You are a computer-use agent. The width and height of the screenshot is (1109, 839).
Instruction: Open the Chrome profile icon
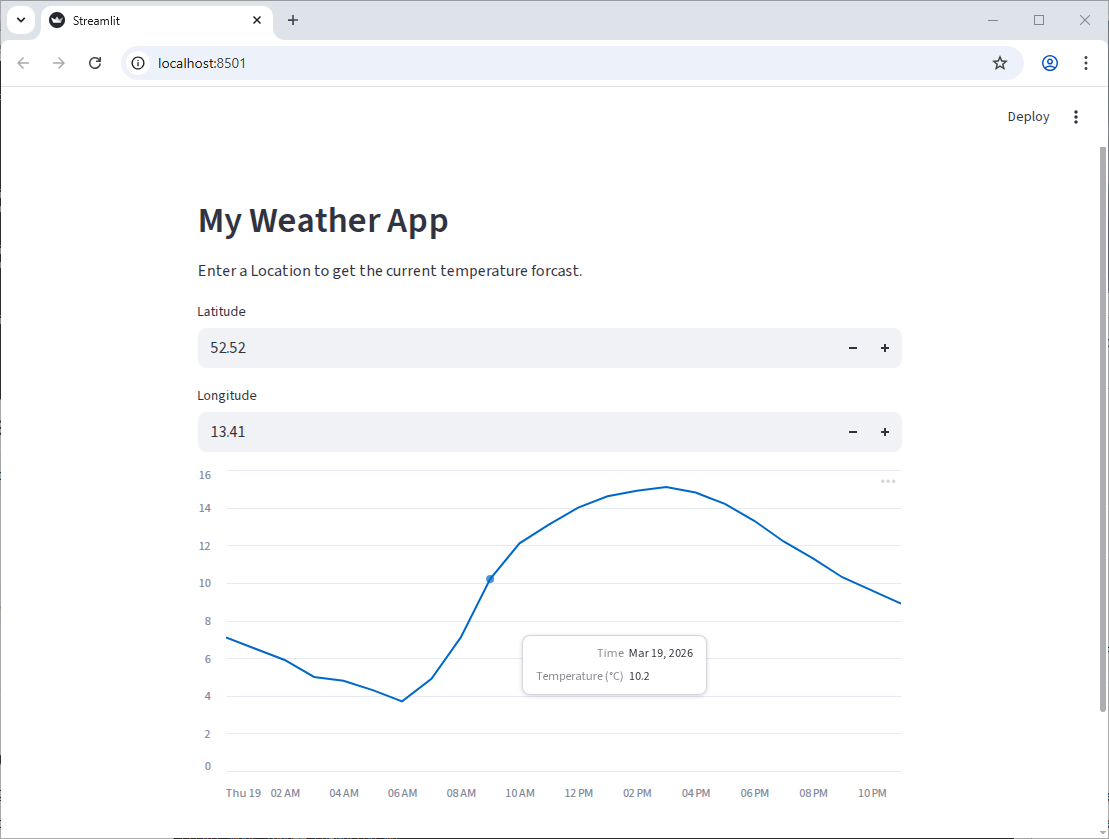pos(1049,62)
